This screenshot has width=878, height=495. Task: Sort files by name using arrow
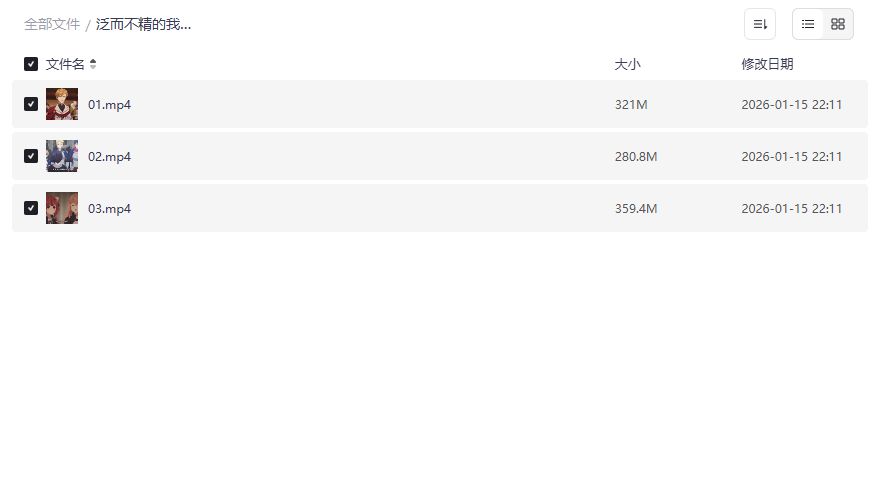click(93, 64)
